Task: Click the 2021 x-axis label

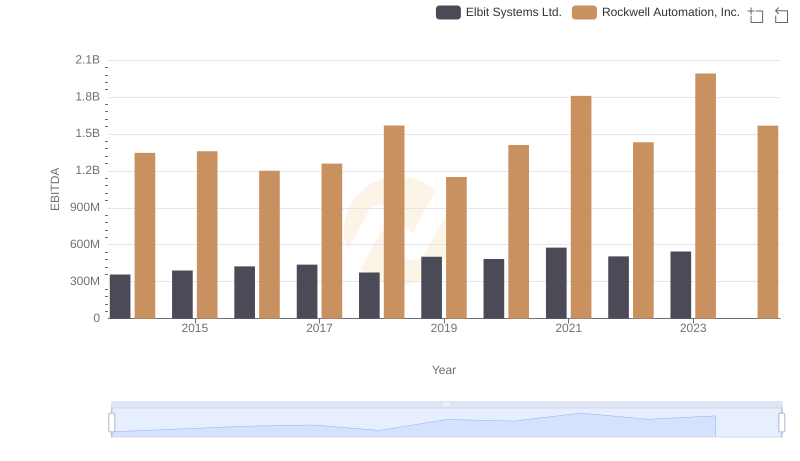Action: (568, 328)
